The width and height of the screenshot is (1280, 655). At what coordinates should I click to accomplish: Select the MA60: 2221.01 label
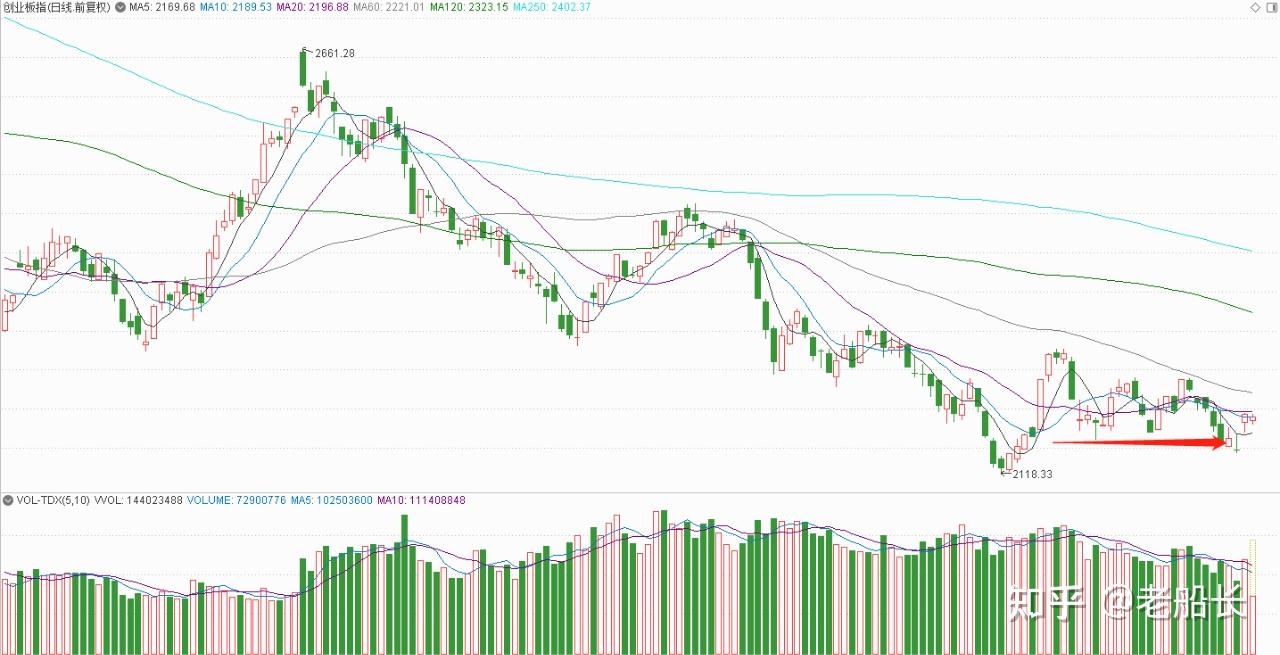(390, 7)
